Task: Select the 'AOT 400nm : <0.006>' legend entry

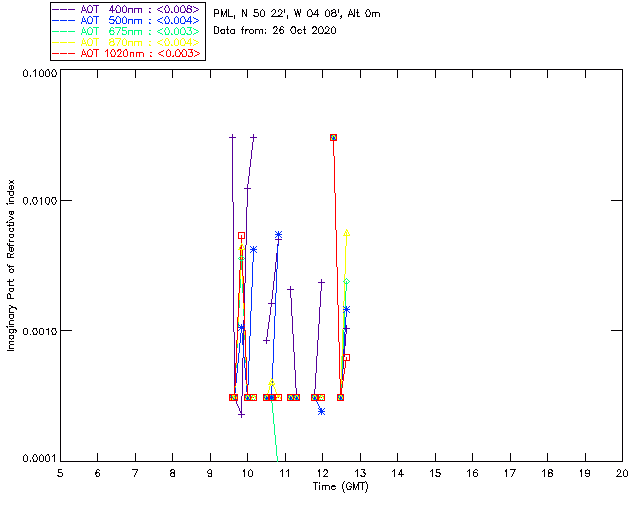Action: pyautogui.click(x=126, y=9)
